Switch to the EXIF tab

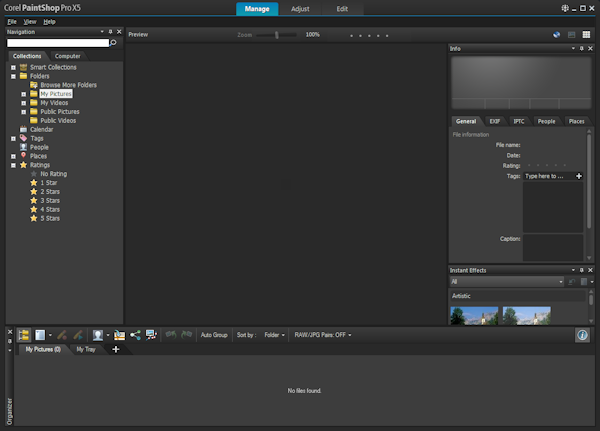click(x=495, y=121)
